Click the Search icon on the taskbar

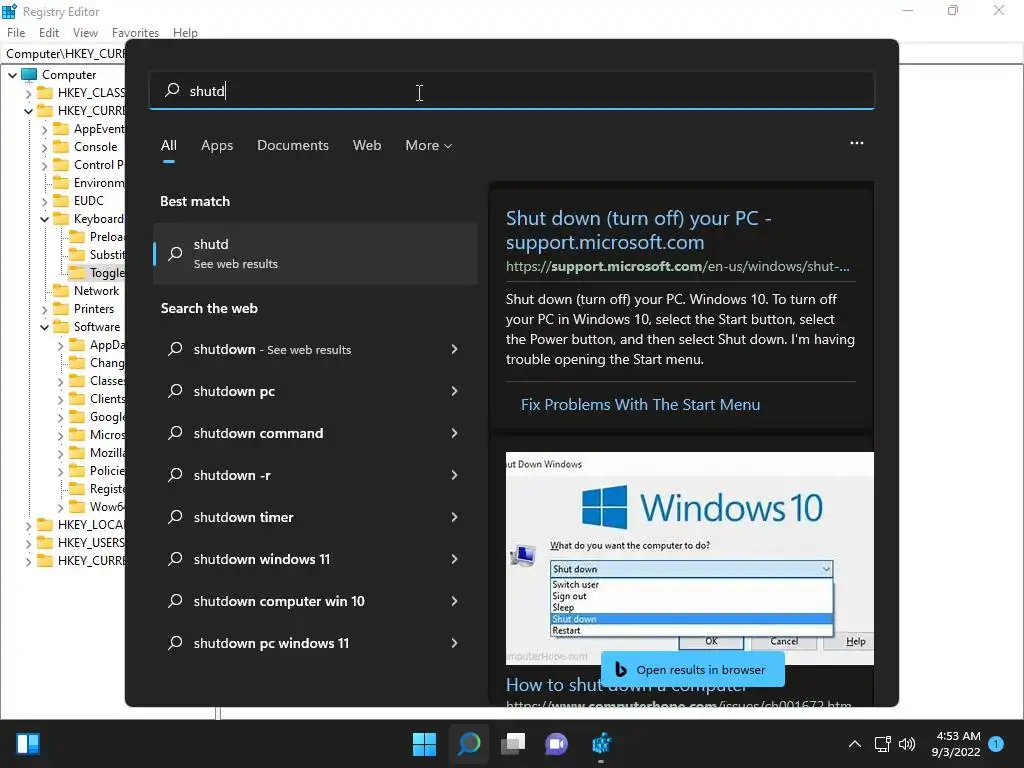(469, 744)
